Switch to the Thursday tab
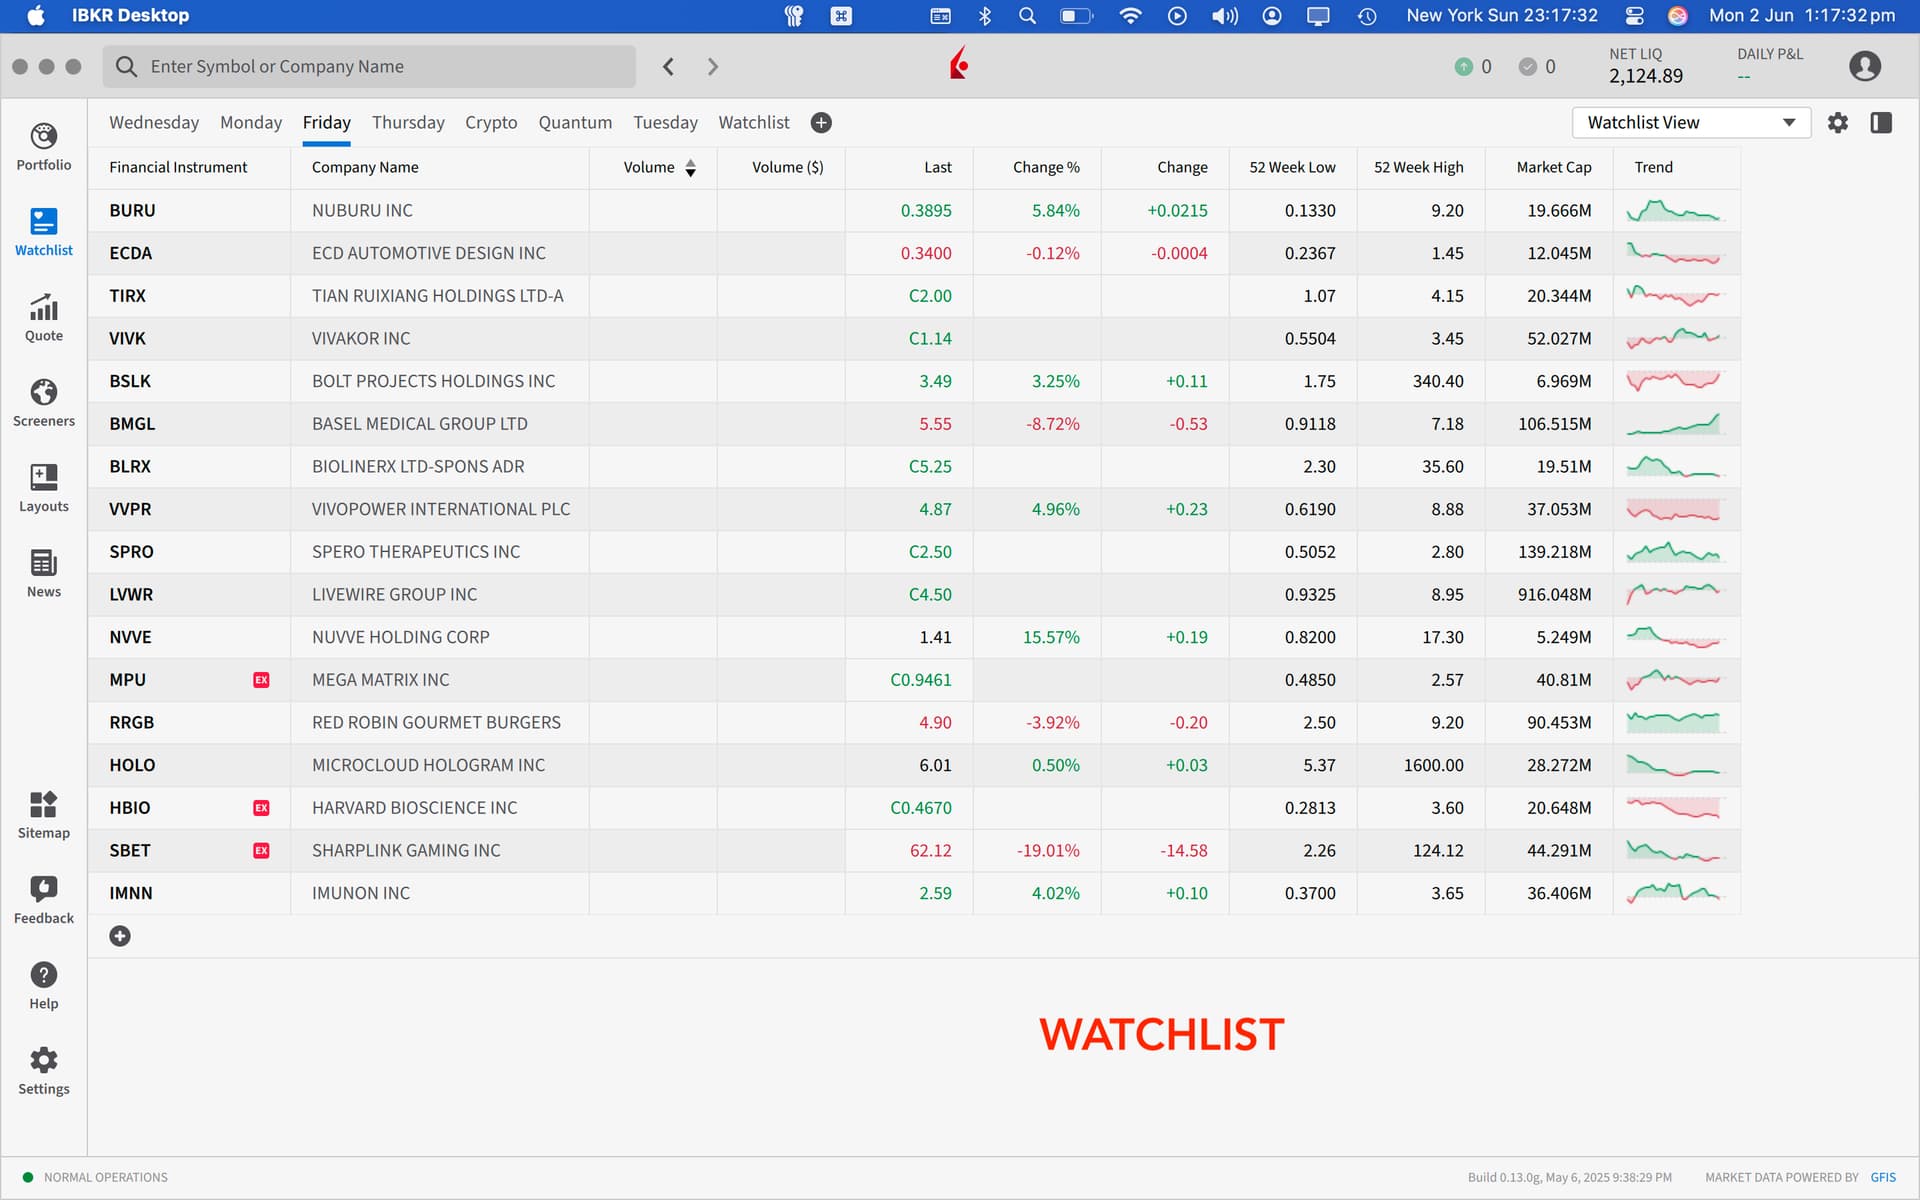 point(408,123)
